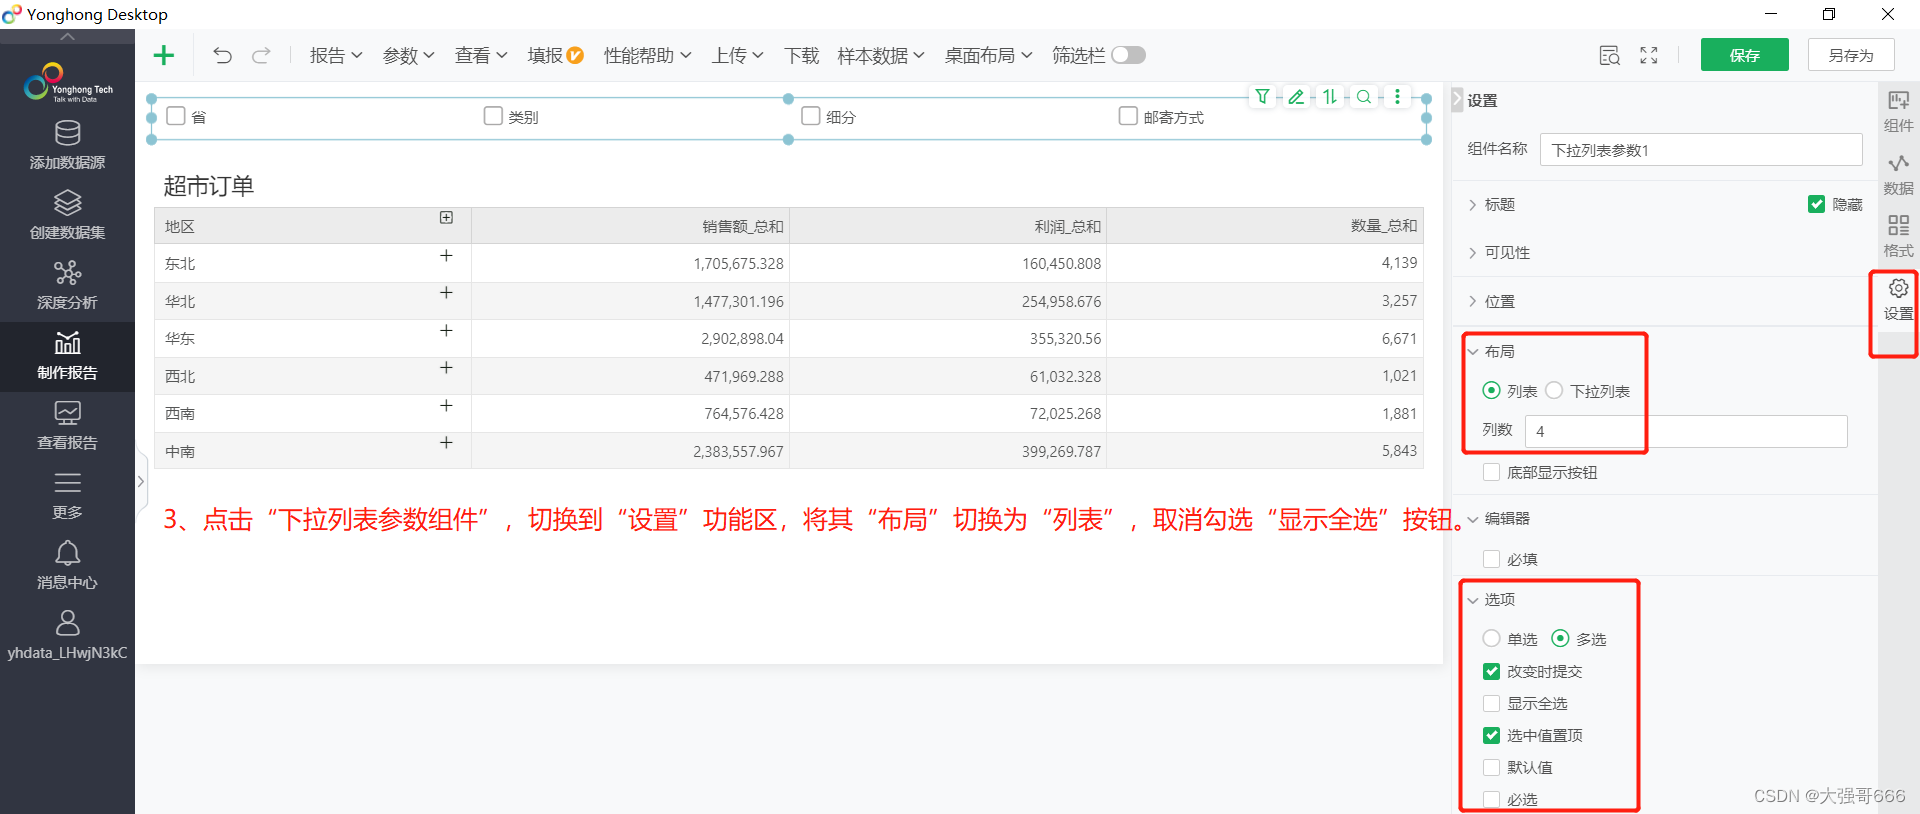
Task: Click the 下载 menu item
Action: pyautogui.click(x=801, y=55)
